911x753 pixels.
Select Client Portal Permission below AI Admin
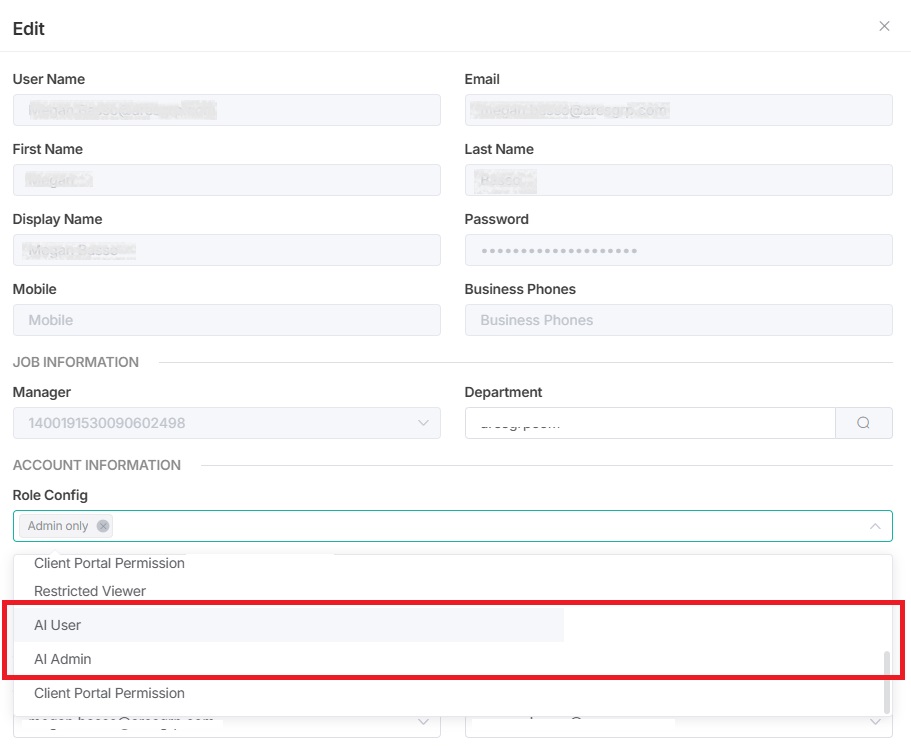coord(109,693)
